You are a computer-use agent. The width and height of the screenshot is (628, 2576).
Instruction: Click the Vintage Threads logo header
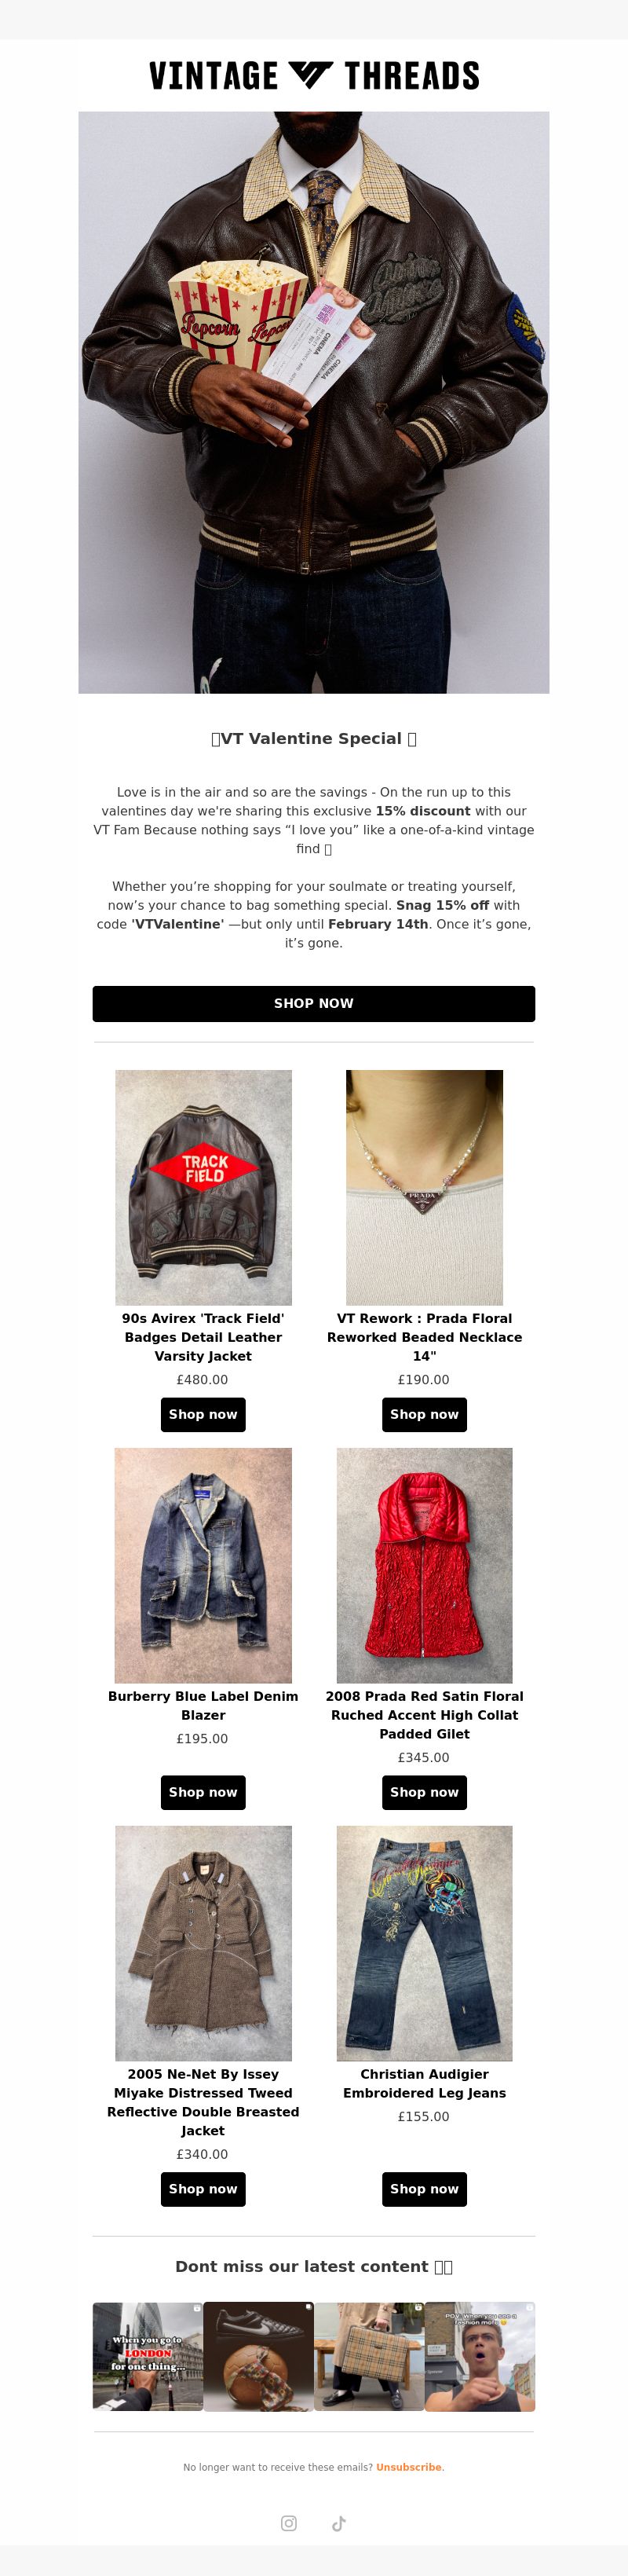click(x=314, y=75)
